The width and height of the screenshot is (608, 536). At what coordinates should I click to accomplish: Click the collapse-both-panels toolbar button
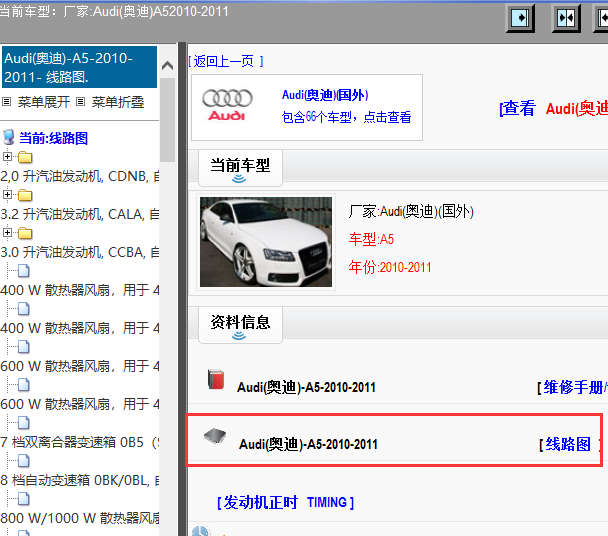click(566, 18)
